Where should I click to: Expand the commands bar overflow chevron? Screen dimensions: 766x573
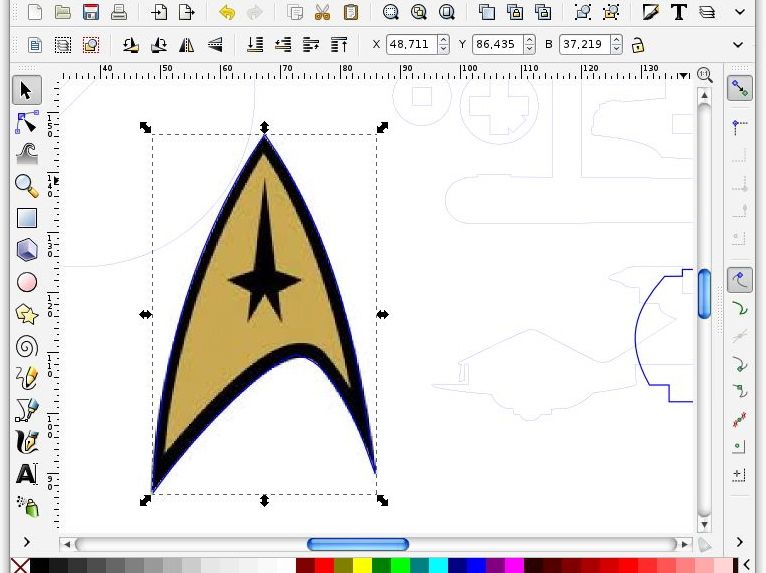(x=740, y=11)
